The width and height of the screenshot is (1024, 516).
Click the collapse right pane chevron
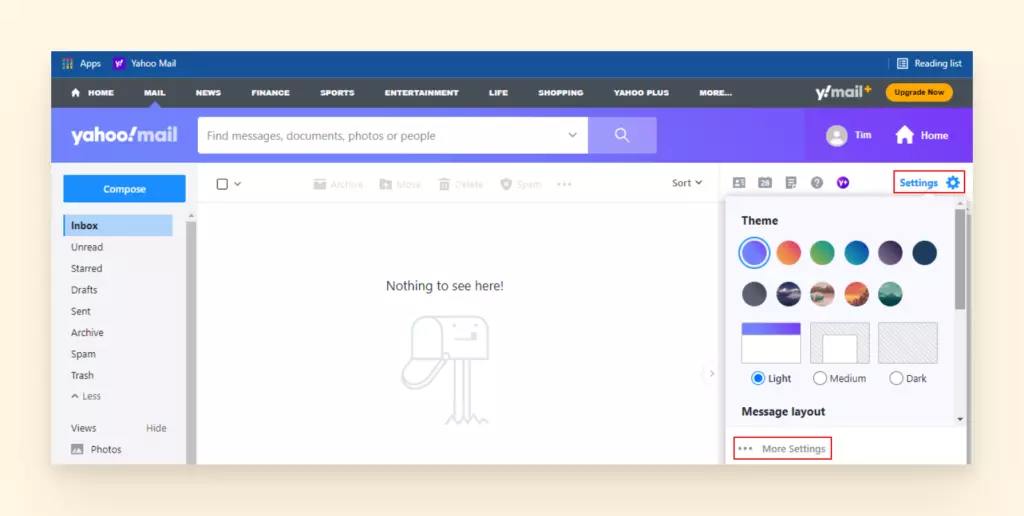(712, 374)
